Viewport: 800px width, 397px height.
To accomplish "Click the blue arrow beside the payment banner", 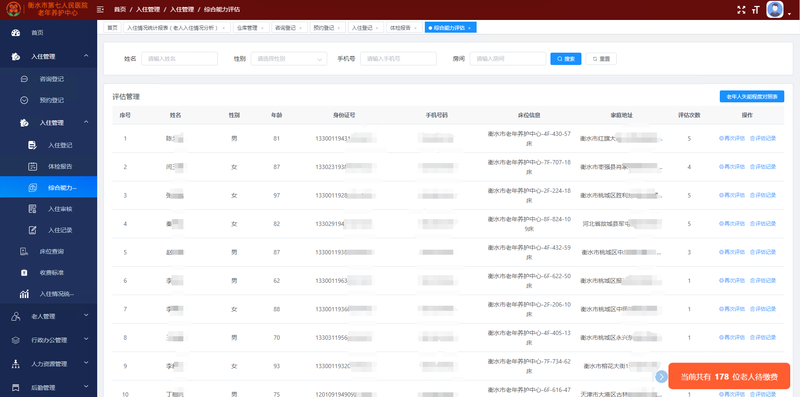I will pos(661,377).
